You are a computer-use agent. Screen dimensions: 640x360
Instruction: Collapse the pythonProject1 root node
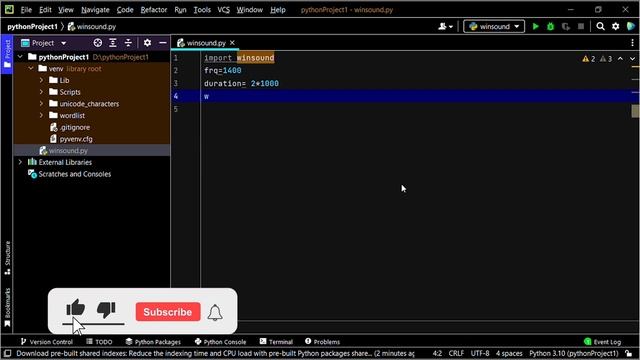coord(20,57)
